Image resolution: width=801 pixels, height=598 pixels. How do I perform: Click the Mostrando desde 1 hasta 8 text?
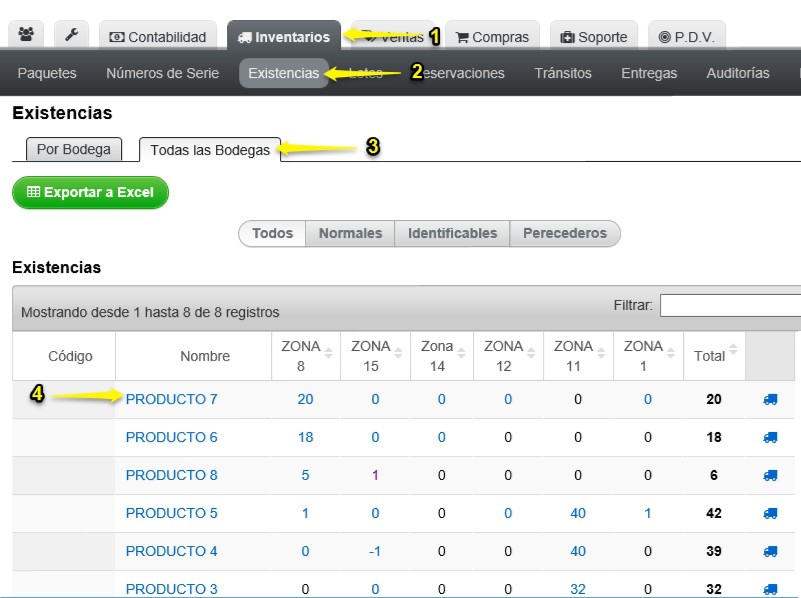(x=150, y=312)
